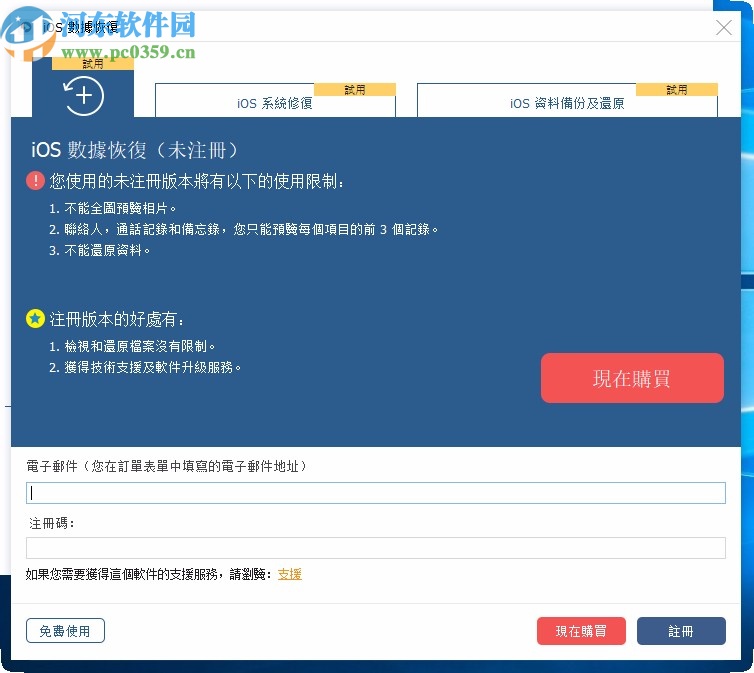Click the red exclamation warning icon
The width and height of the screenshot is (754, 673).
click(35, 181)
